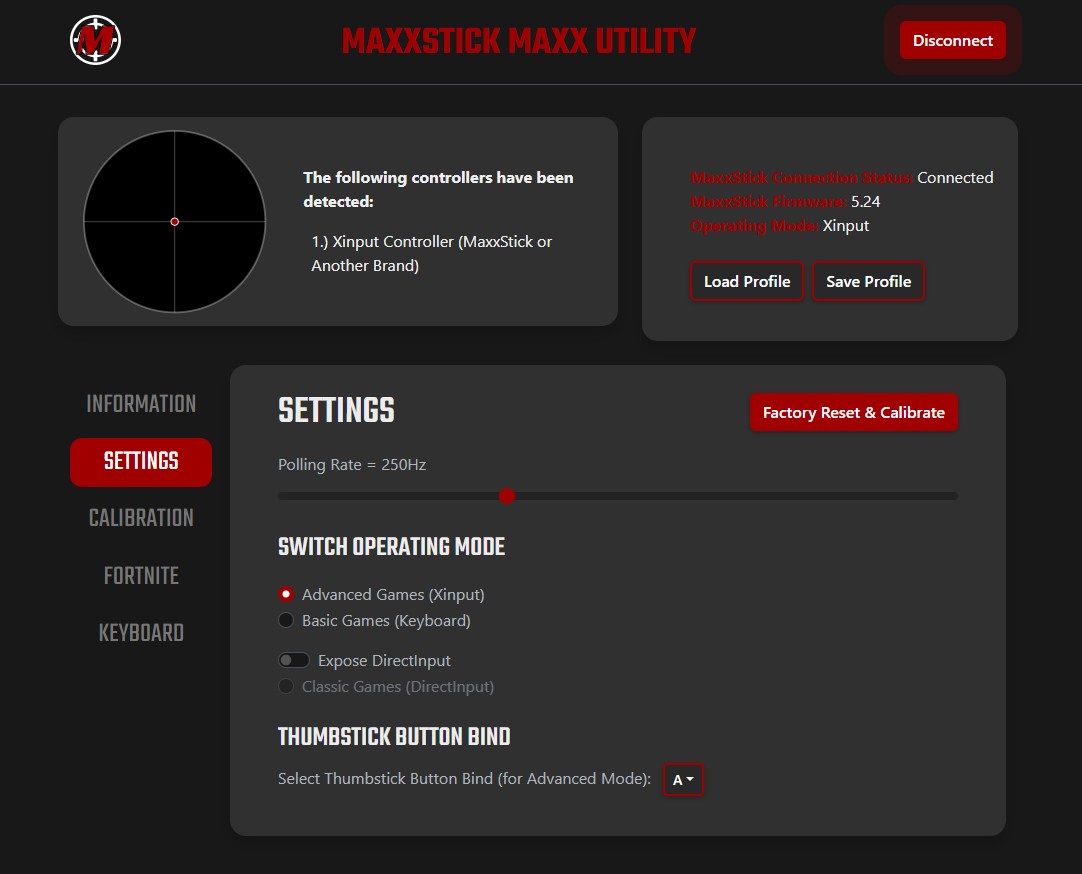Open the FORTNITE configuration page
The height and width of the screenshot is (874, 1082).
[x=140, y=575]
